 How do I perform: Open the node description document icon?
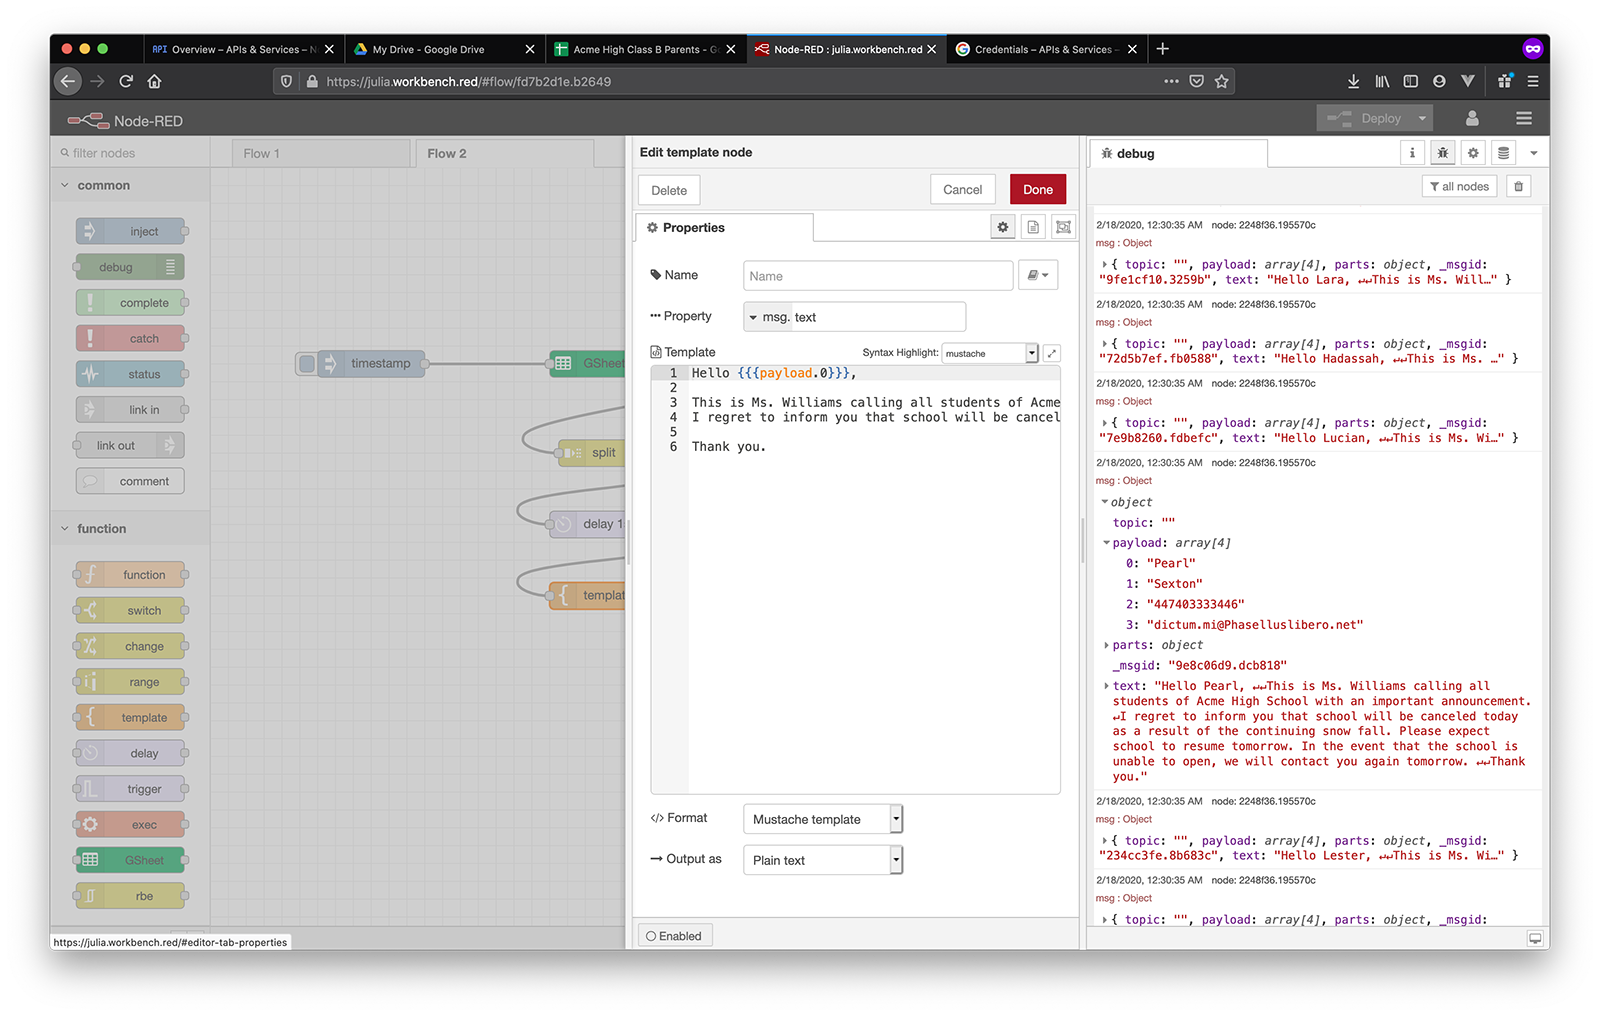pyautogui.click(x=1033, y=227)
